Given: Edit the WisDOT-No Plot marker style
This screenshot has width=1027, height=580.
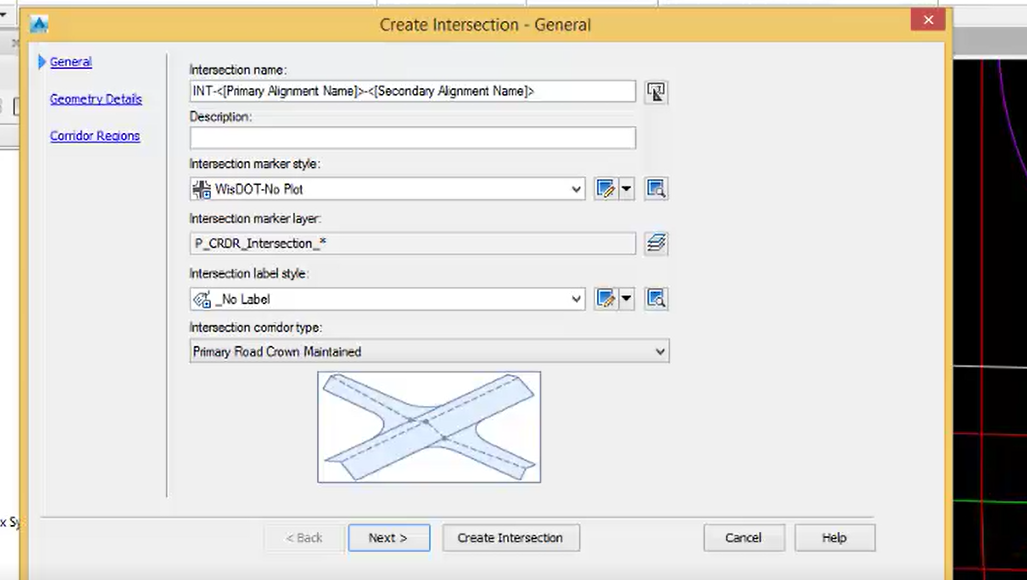Looking at the screenshot, I should (606, 189).
